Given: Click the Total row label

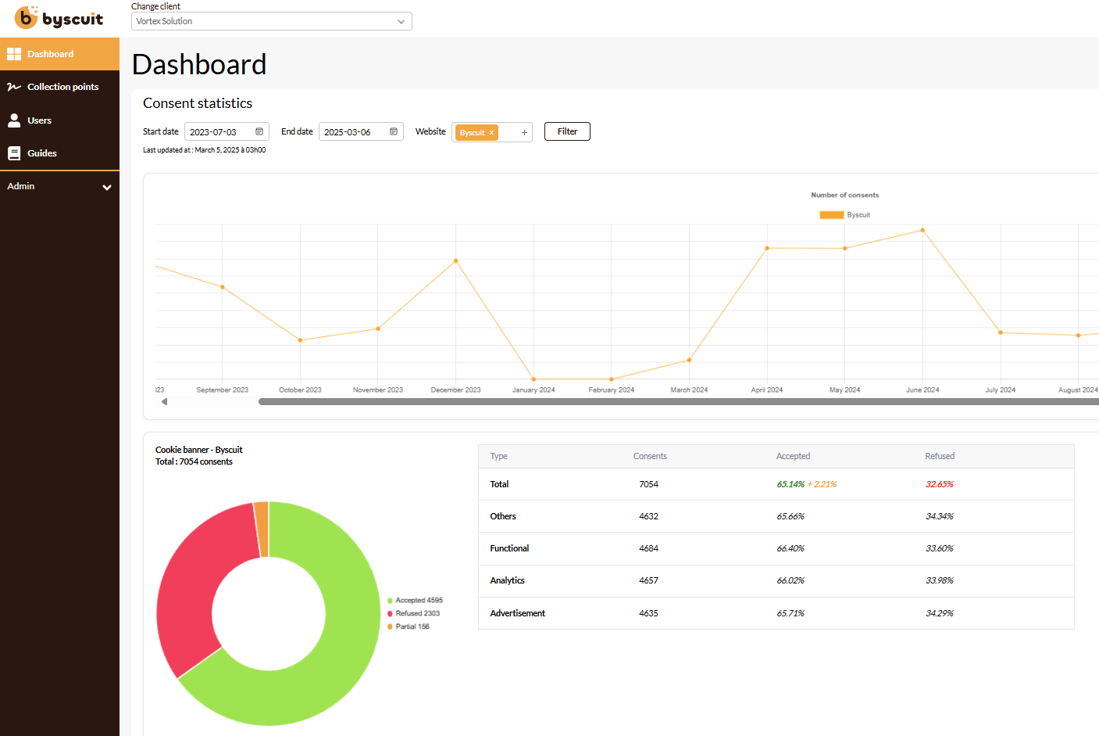Looking at the screenshot, I should click(499, 484).
